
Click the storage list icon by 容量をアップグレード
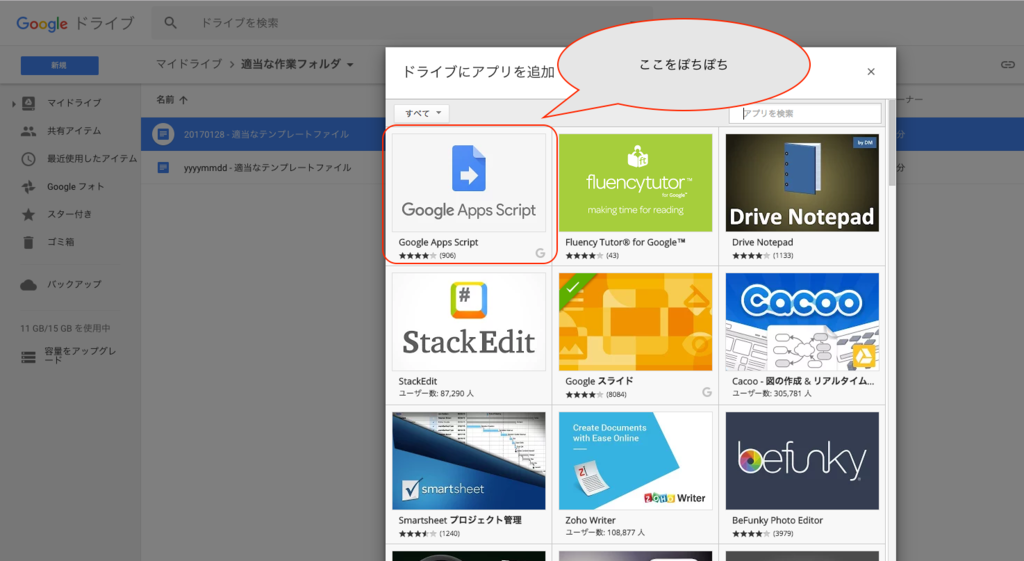[28, 357]
